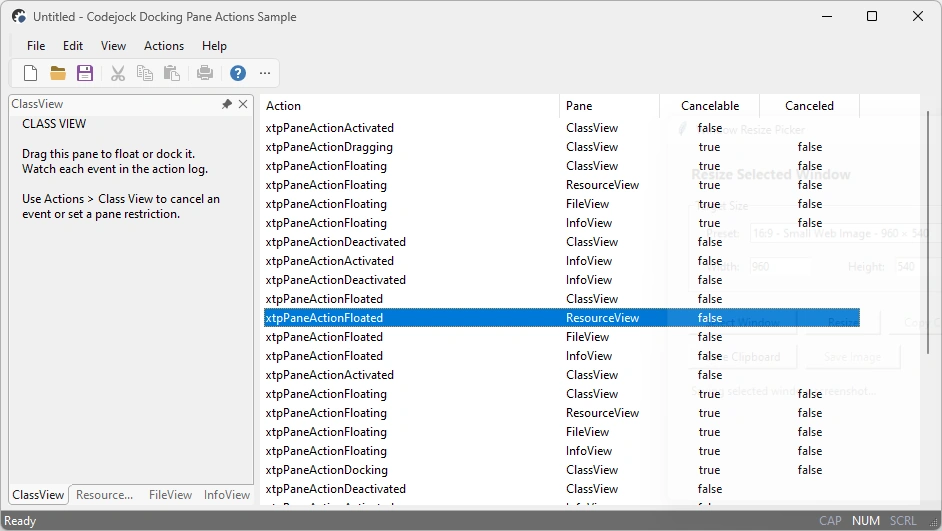This screenshot has height=531, width=942.
Task: Close the ClassView pane
Action: 243,104
